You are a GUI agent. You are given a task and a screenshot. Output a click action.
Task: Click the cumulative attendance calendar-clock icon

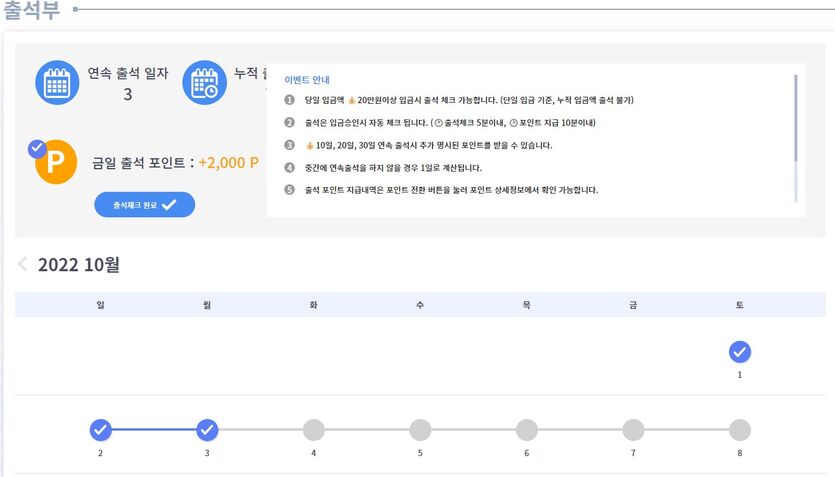click(204, 83)
